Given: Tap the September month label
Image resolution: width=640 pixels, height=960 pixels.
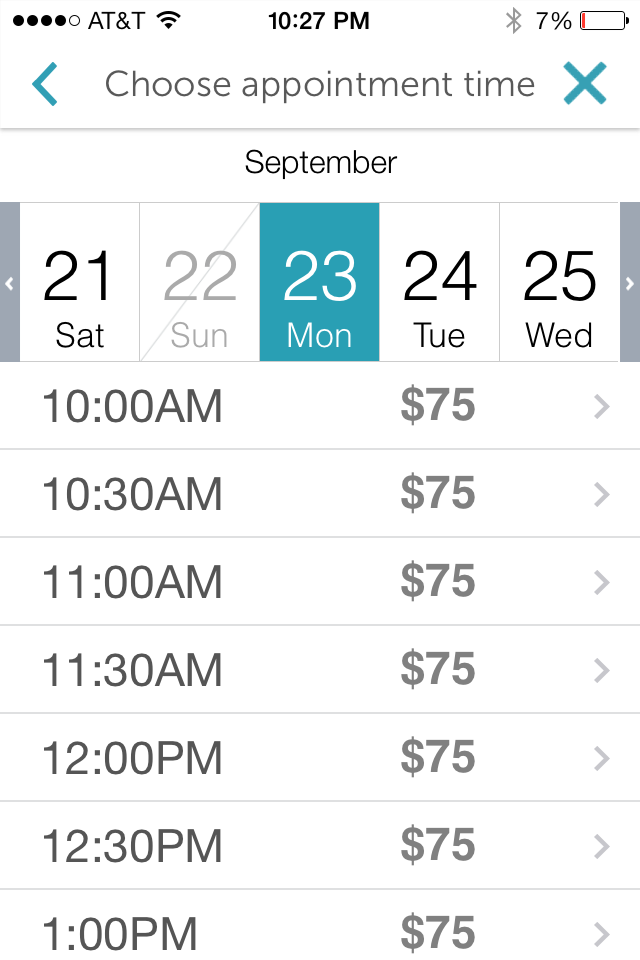Looking at the screenshot, I should [x=320, y=163].
